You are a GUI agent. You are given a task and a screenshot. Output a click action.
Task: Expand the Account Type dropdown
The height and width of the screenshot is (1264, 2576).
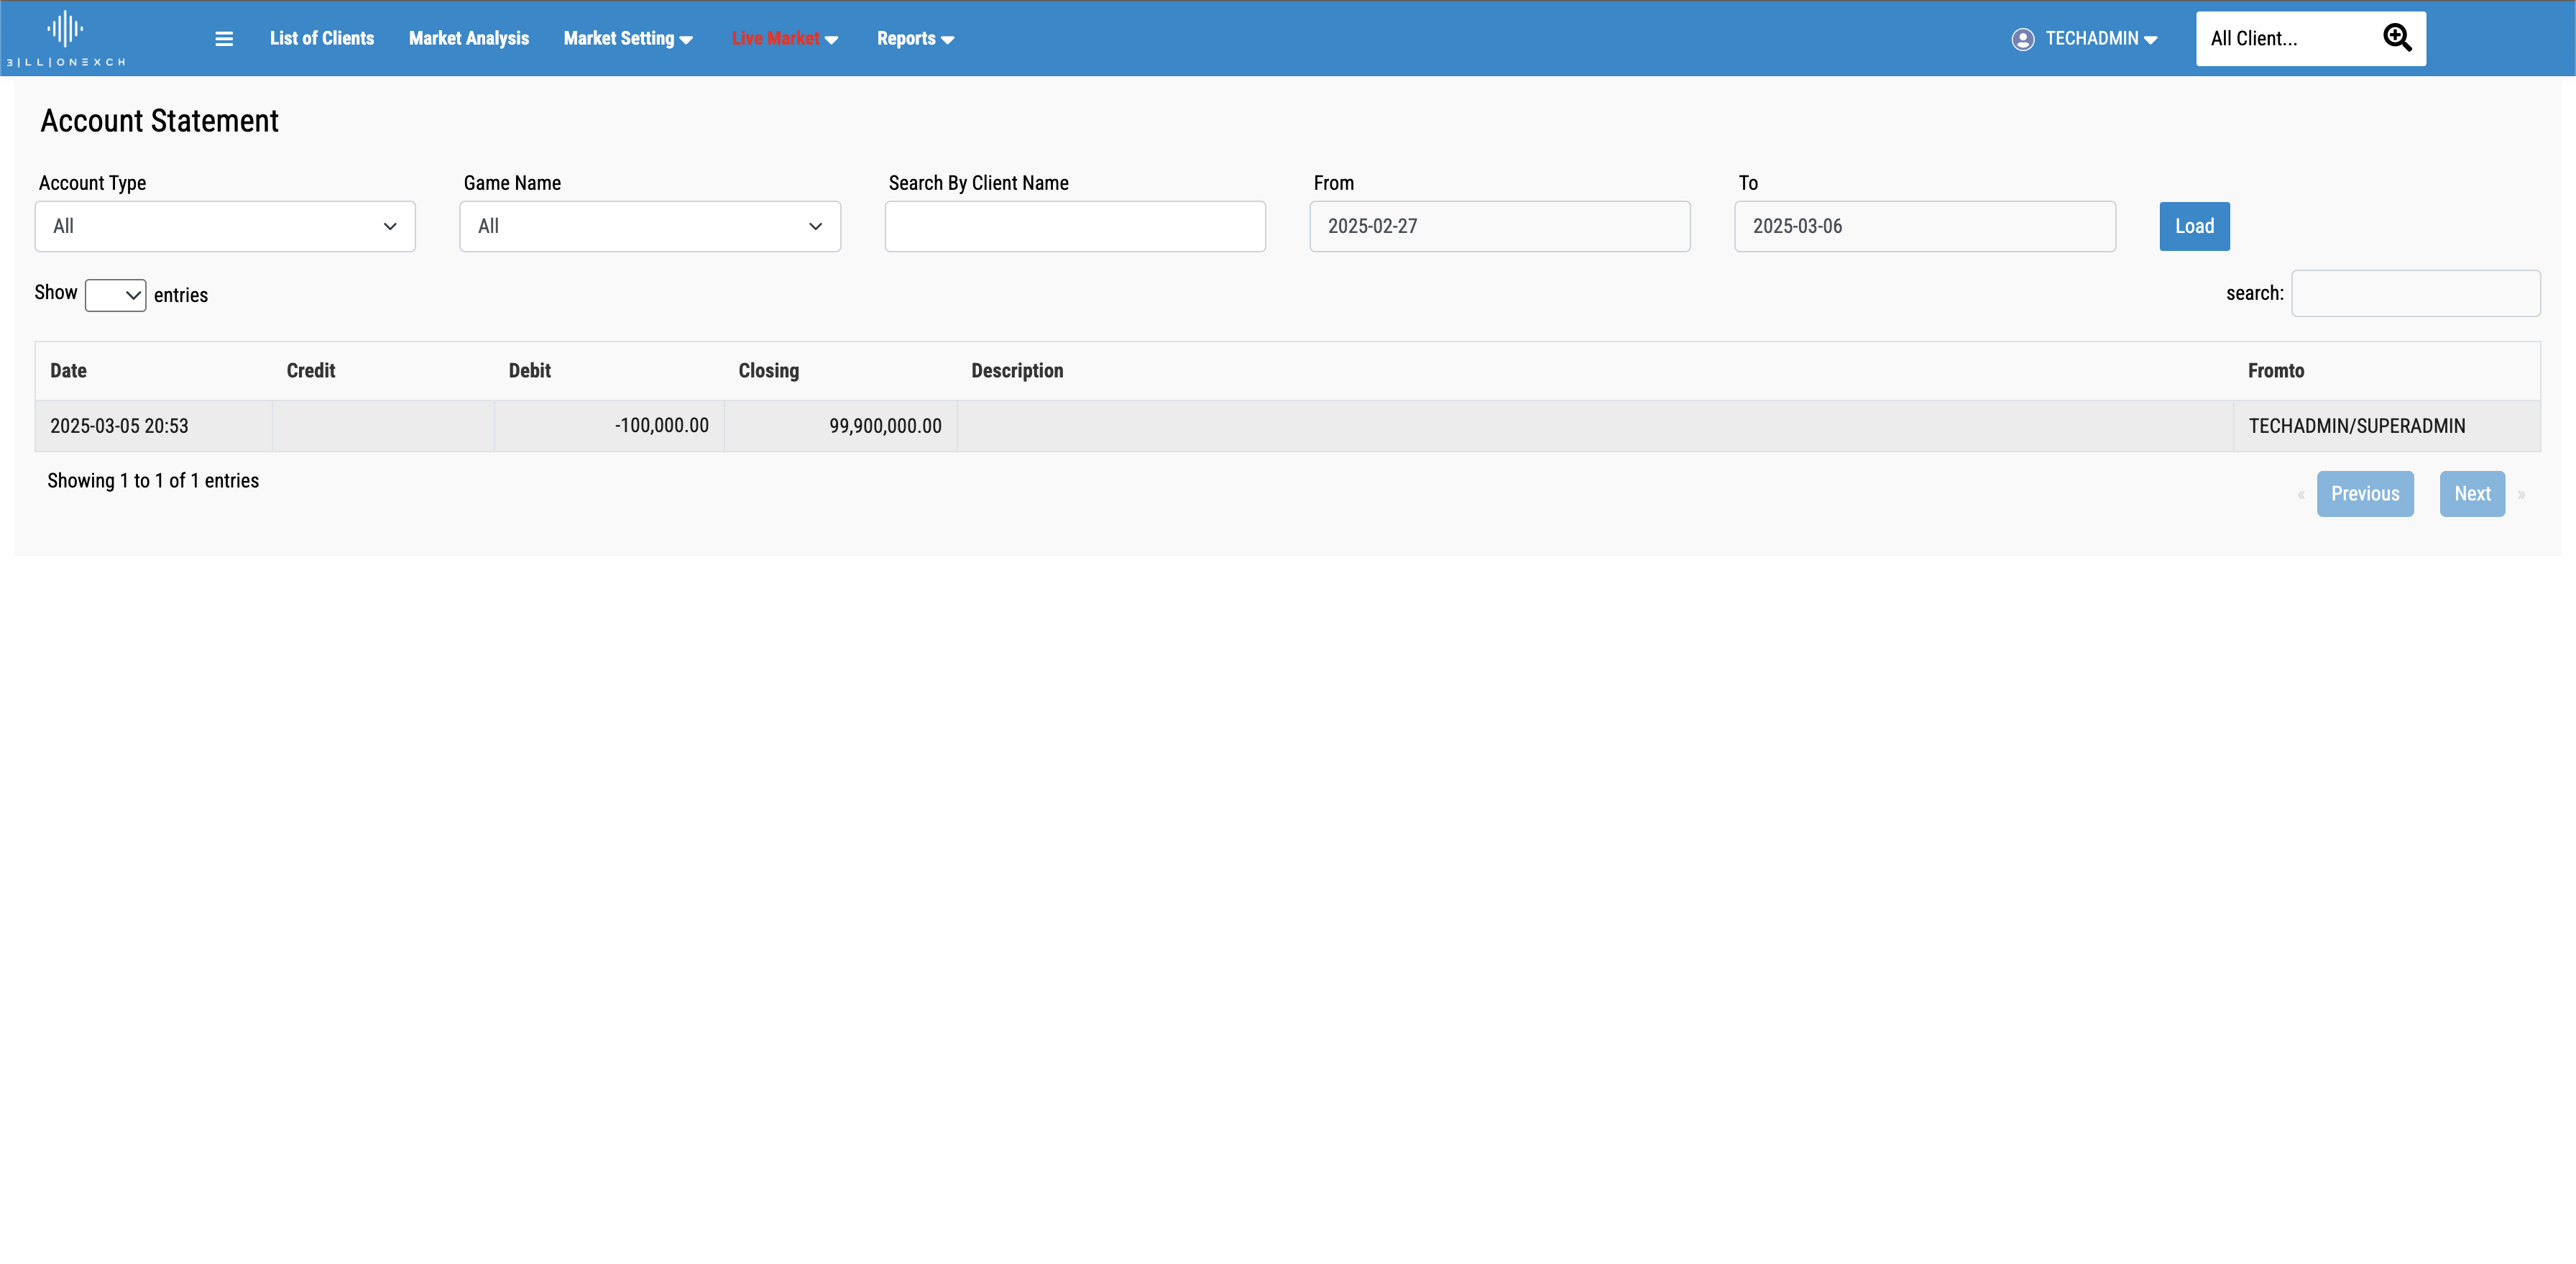tap(225, 226)
